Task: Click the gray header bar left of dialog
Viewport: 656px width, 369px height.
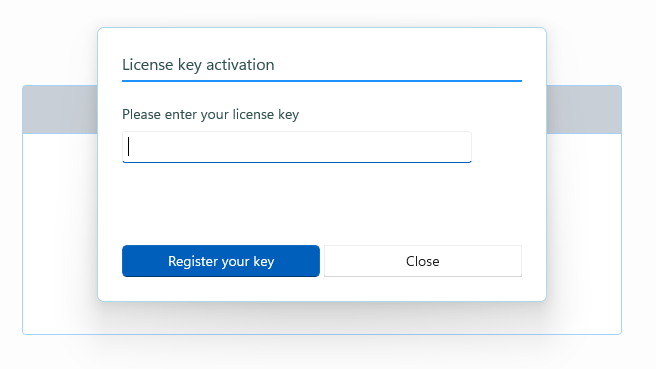Action: (60, 110)
